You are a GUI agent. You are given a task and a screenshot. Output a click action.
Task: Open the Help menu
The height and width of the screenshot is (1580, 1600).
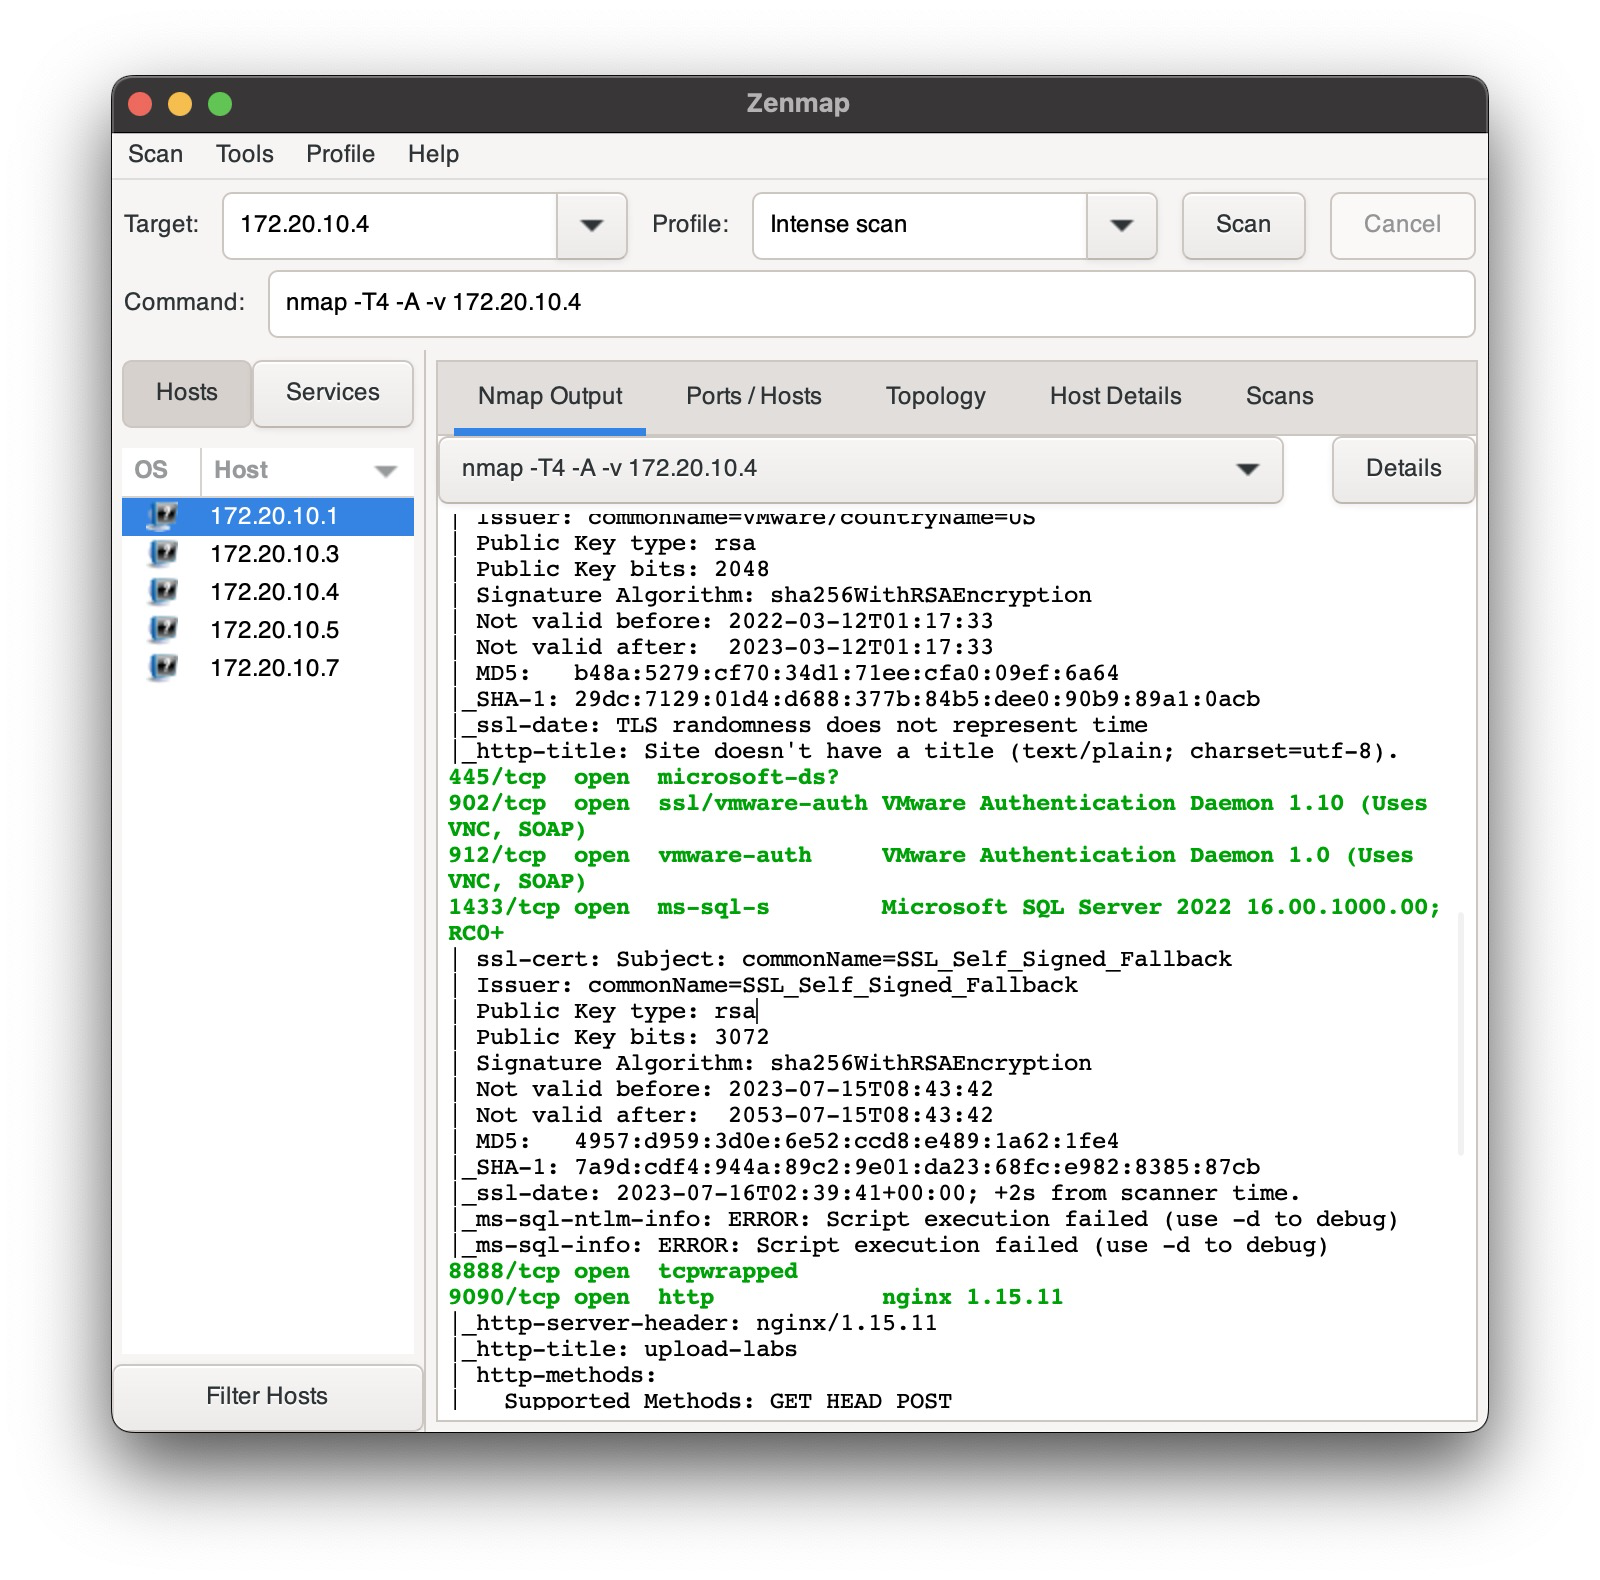tap(433, 154)
